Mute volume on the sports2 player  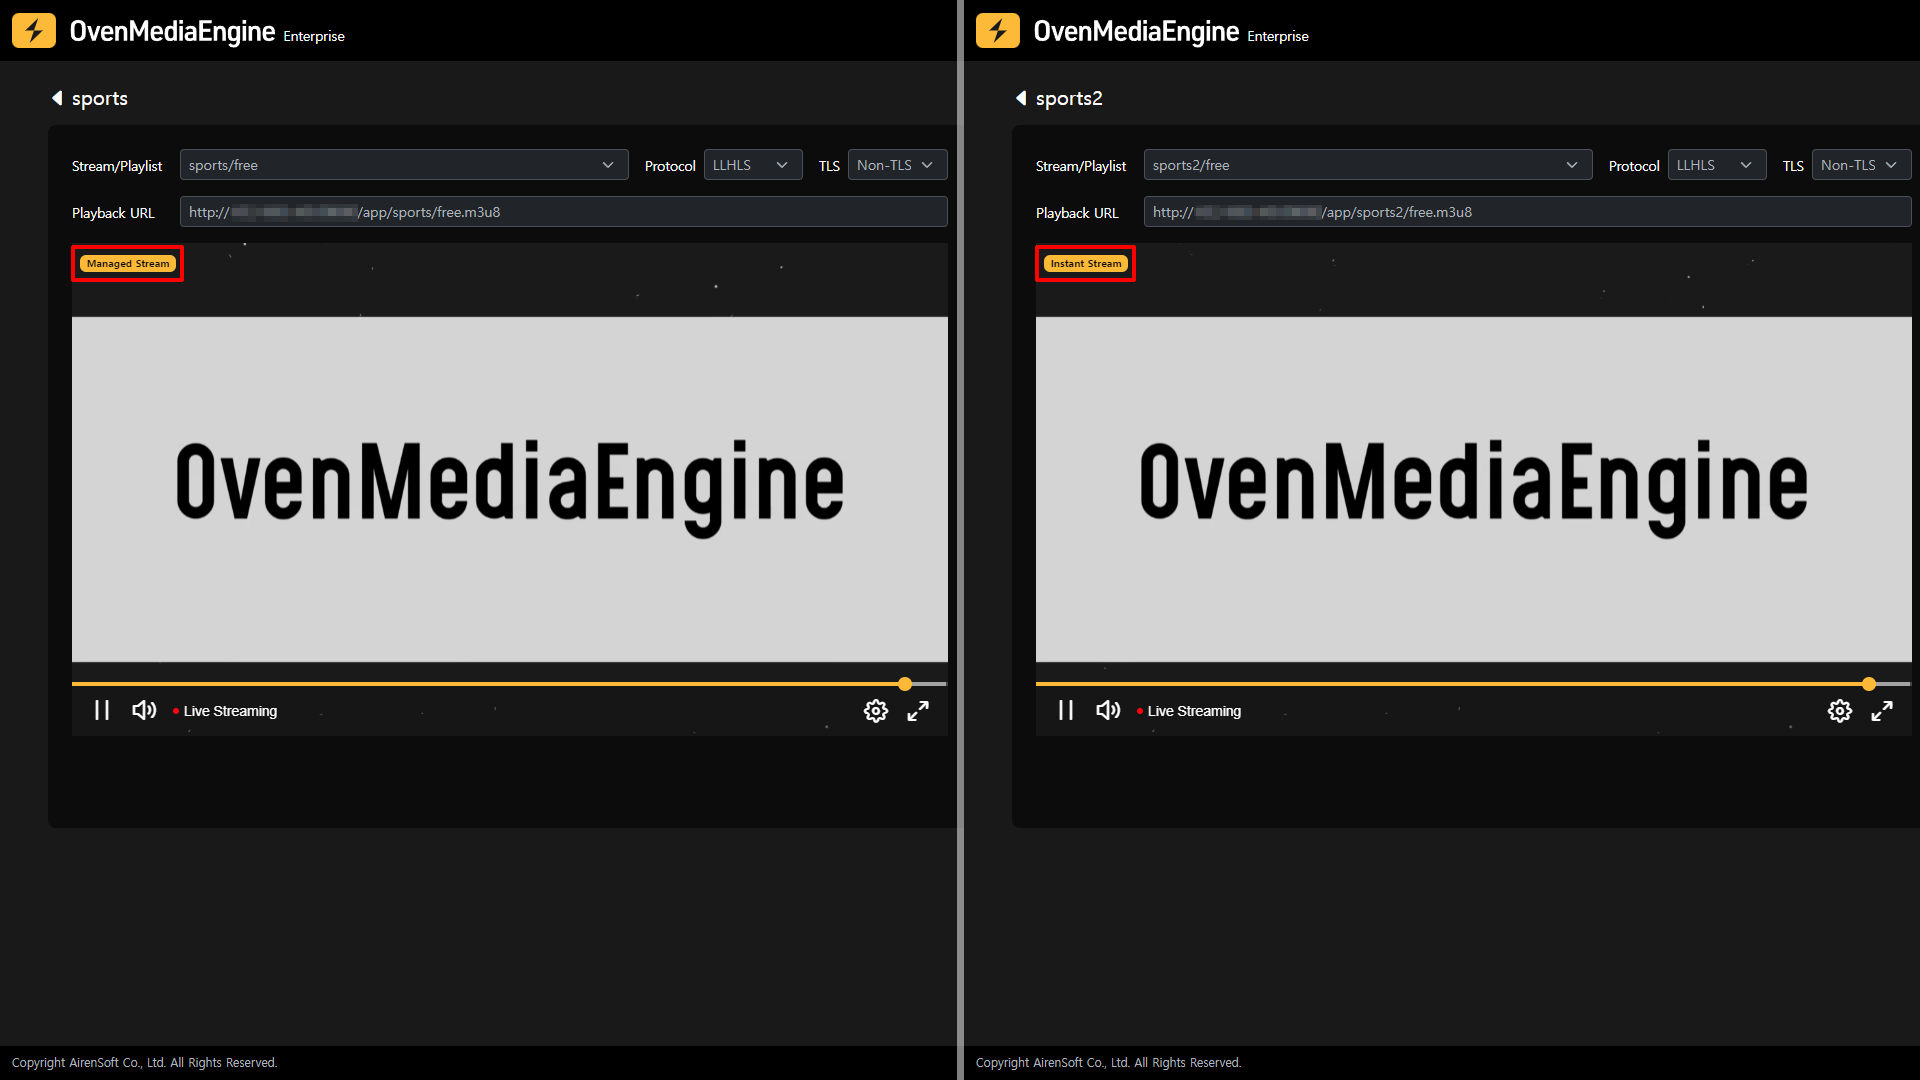(1108, 710)
